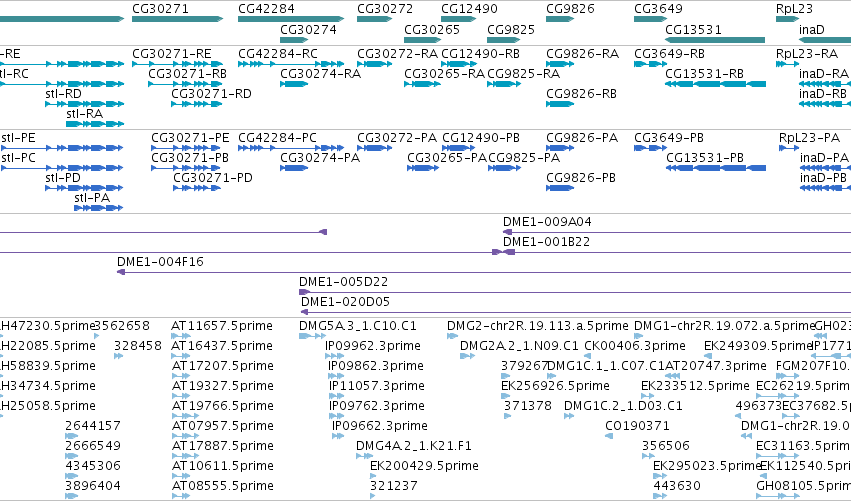The image size is (851, 501).
Task: Select protein CG30271-PE
Action: pos(186,148)
